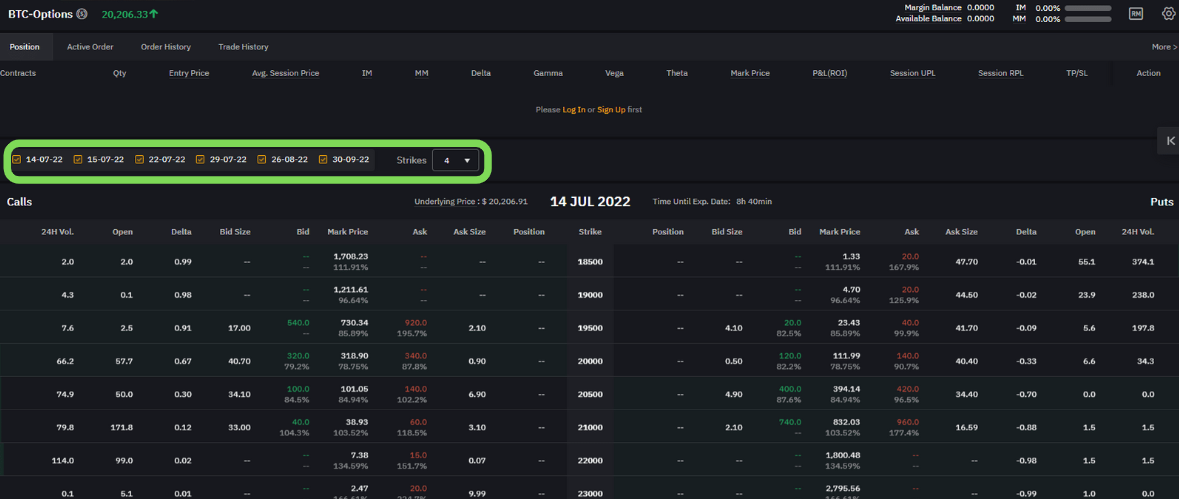Click the 320.0 call bid price
The width and height of the screenshot is (1179, 499).
[x=297, y=356]
